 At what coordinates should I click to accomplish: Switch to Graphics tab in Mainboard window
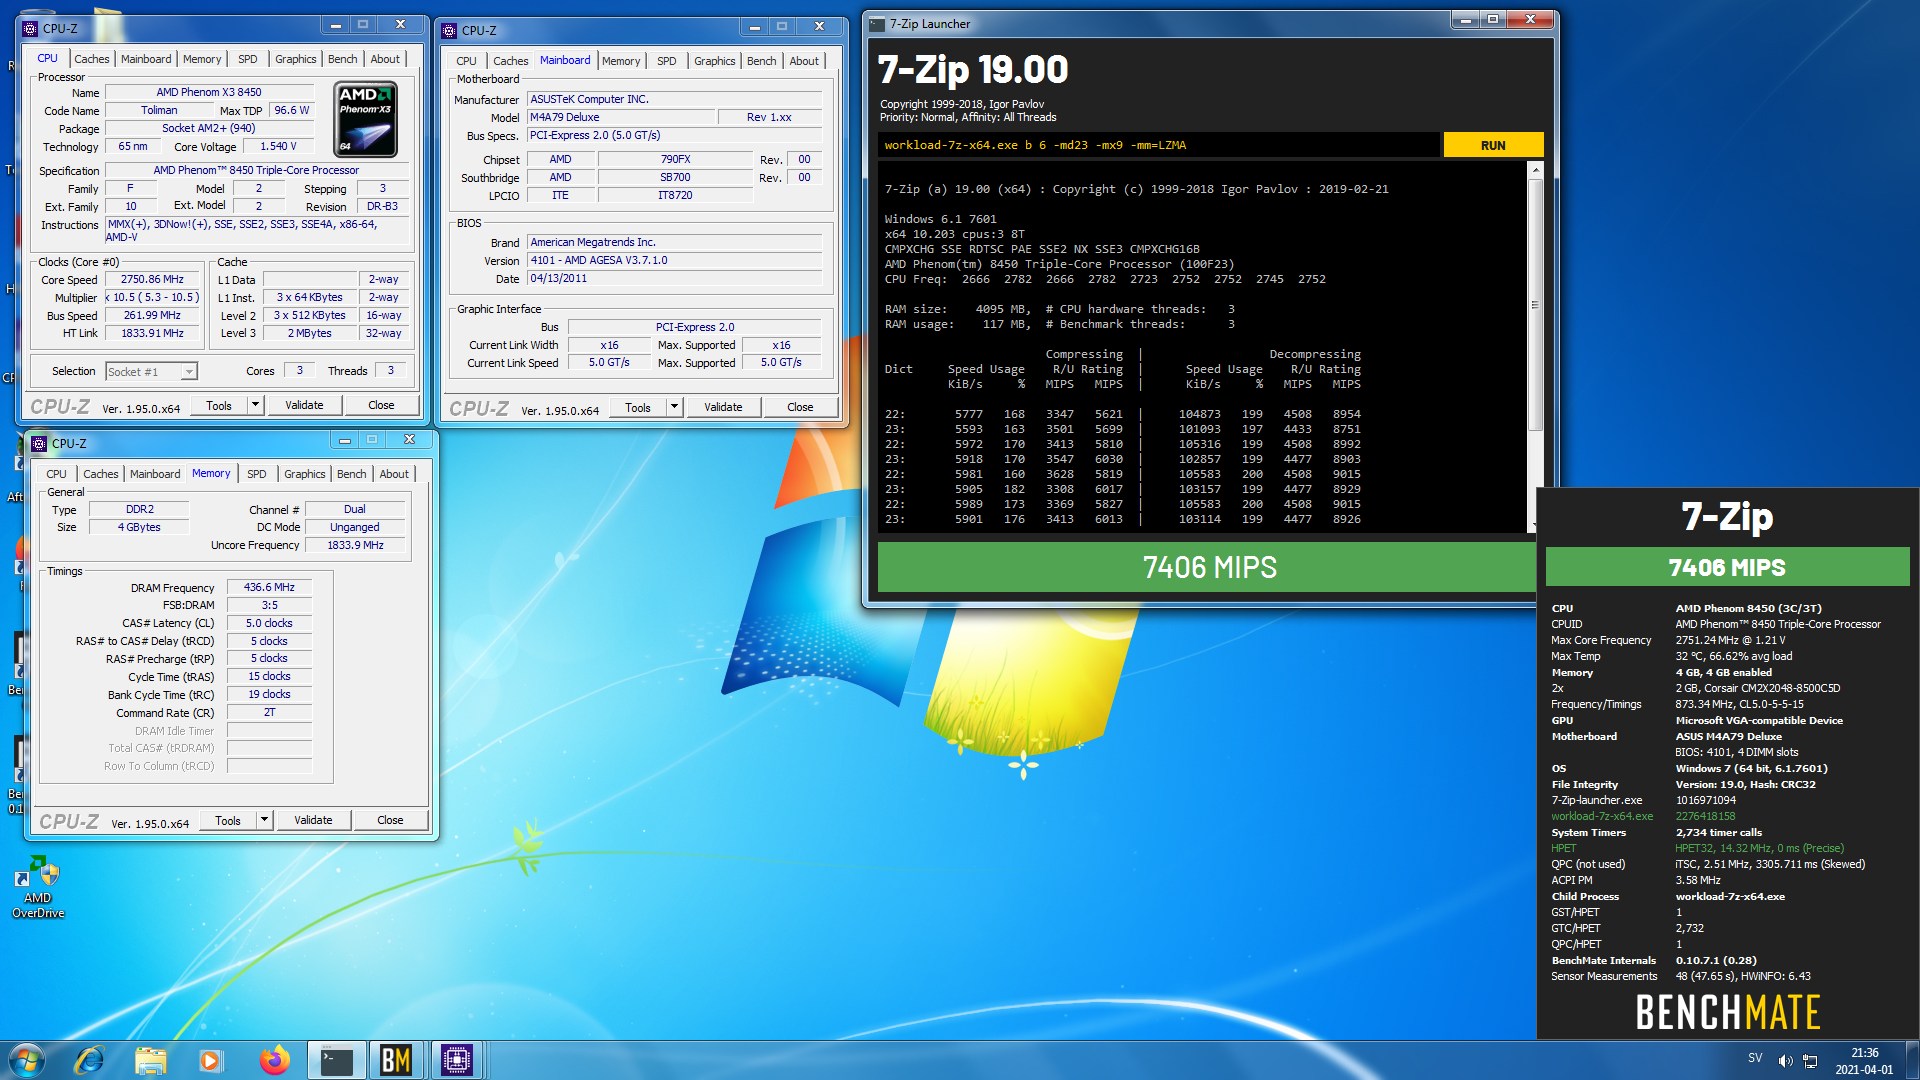coord(714,61)
